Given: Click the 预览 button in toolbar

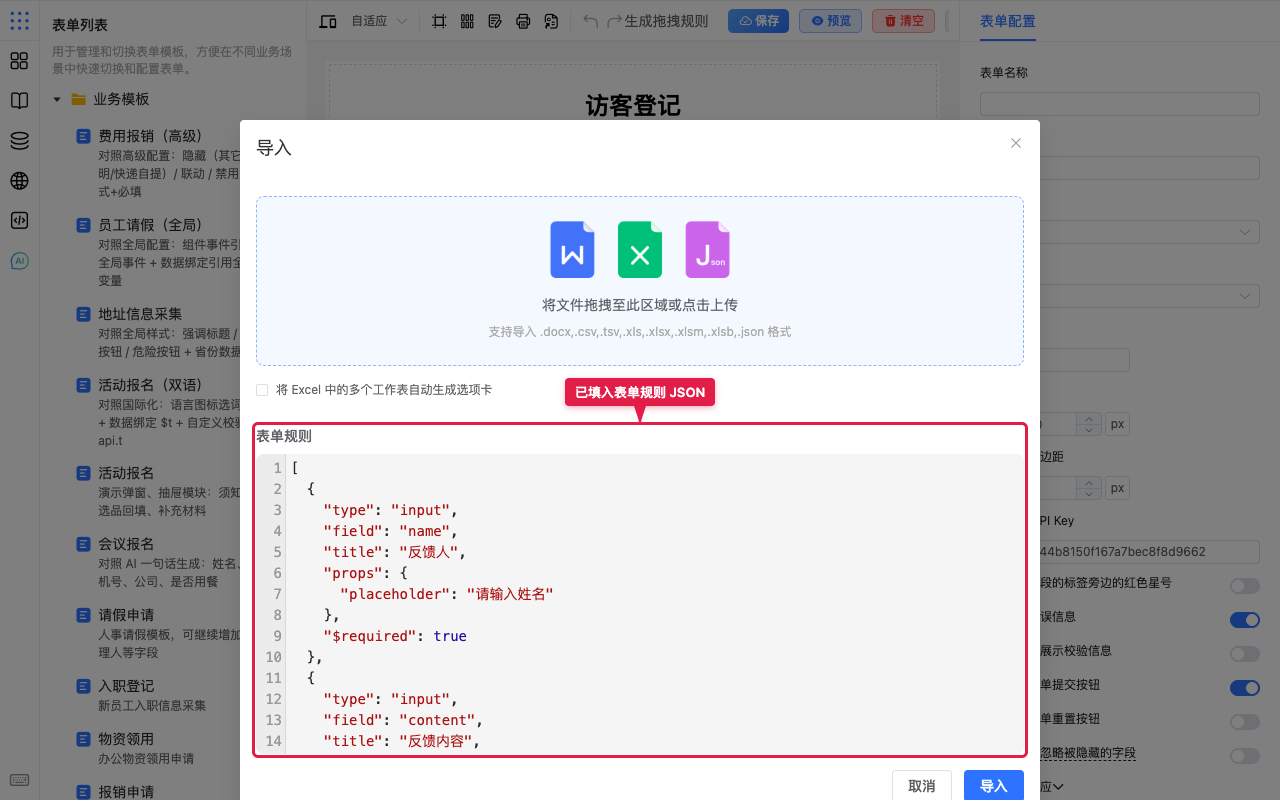Looking at the screenshot, I should click(830, 21).
